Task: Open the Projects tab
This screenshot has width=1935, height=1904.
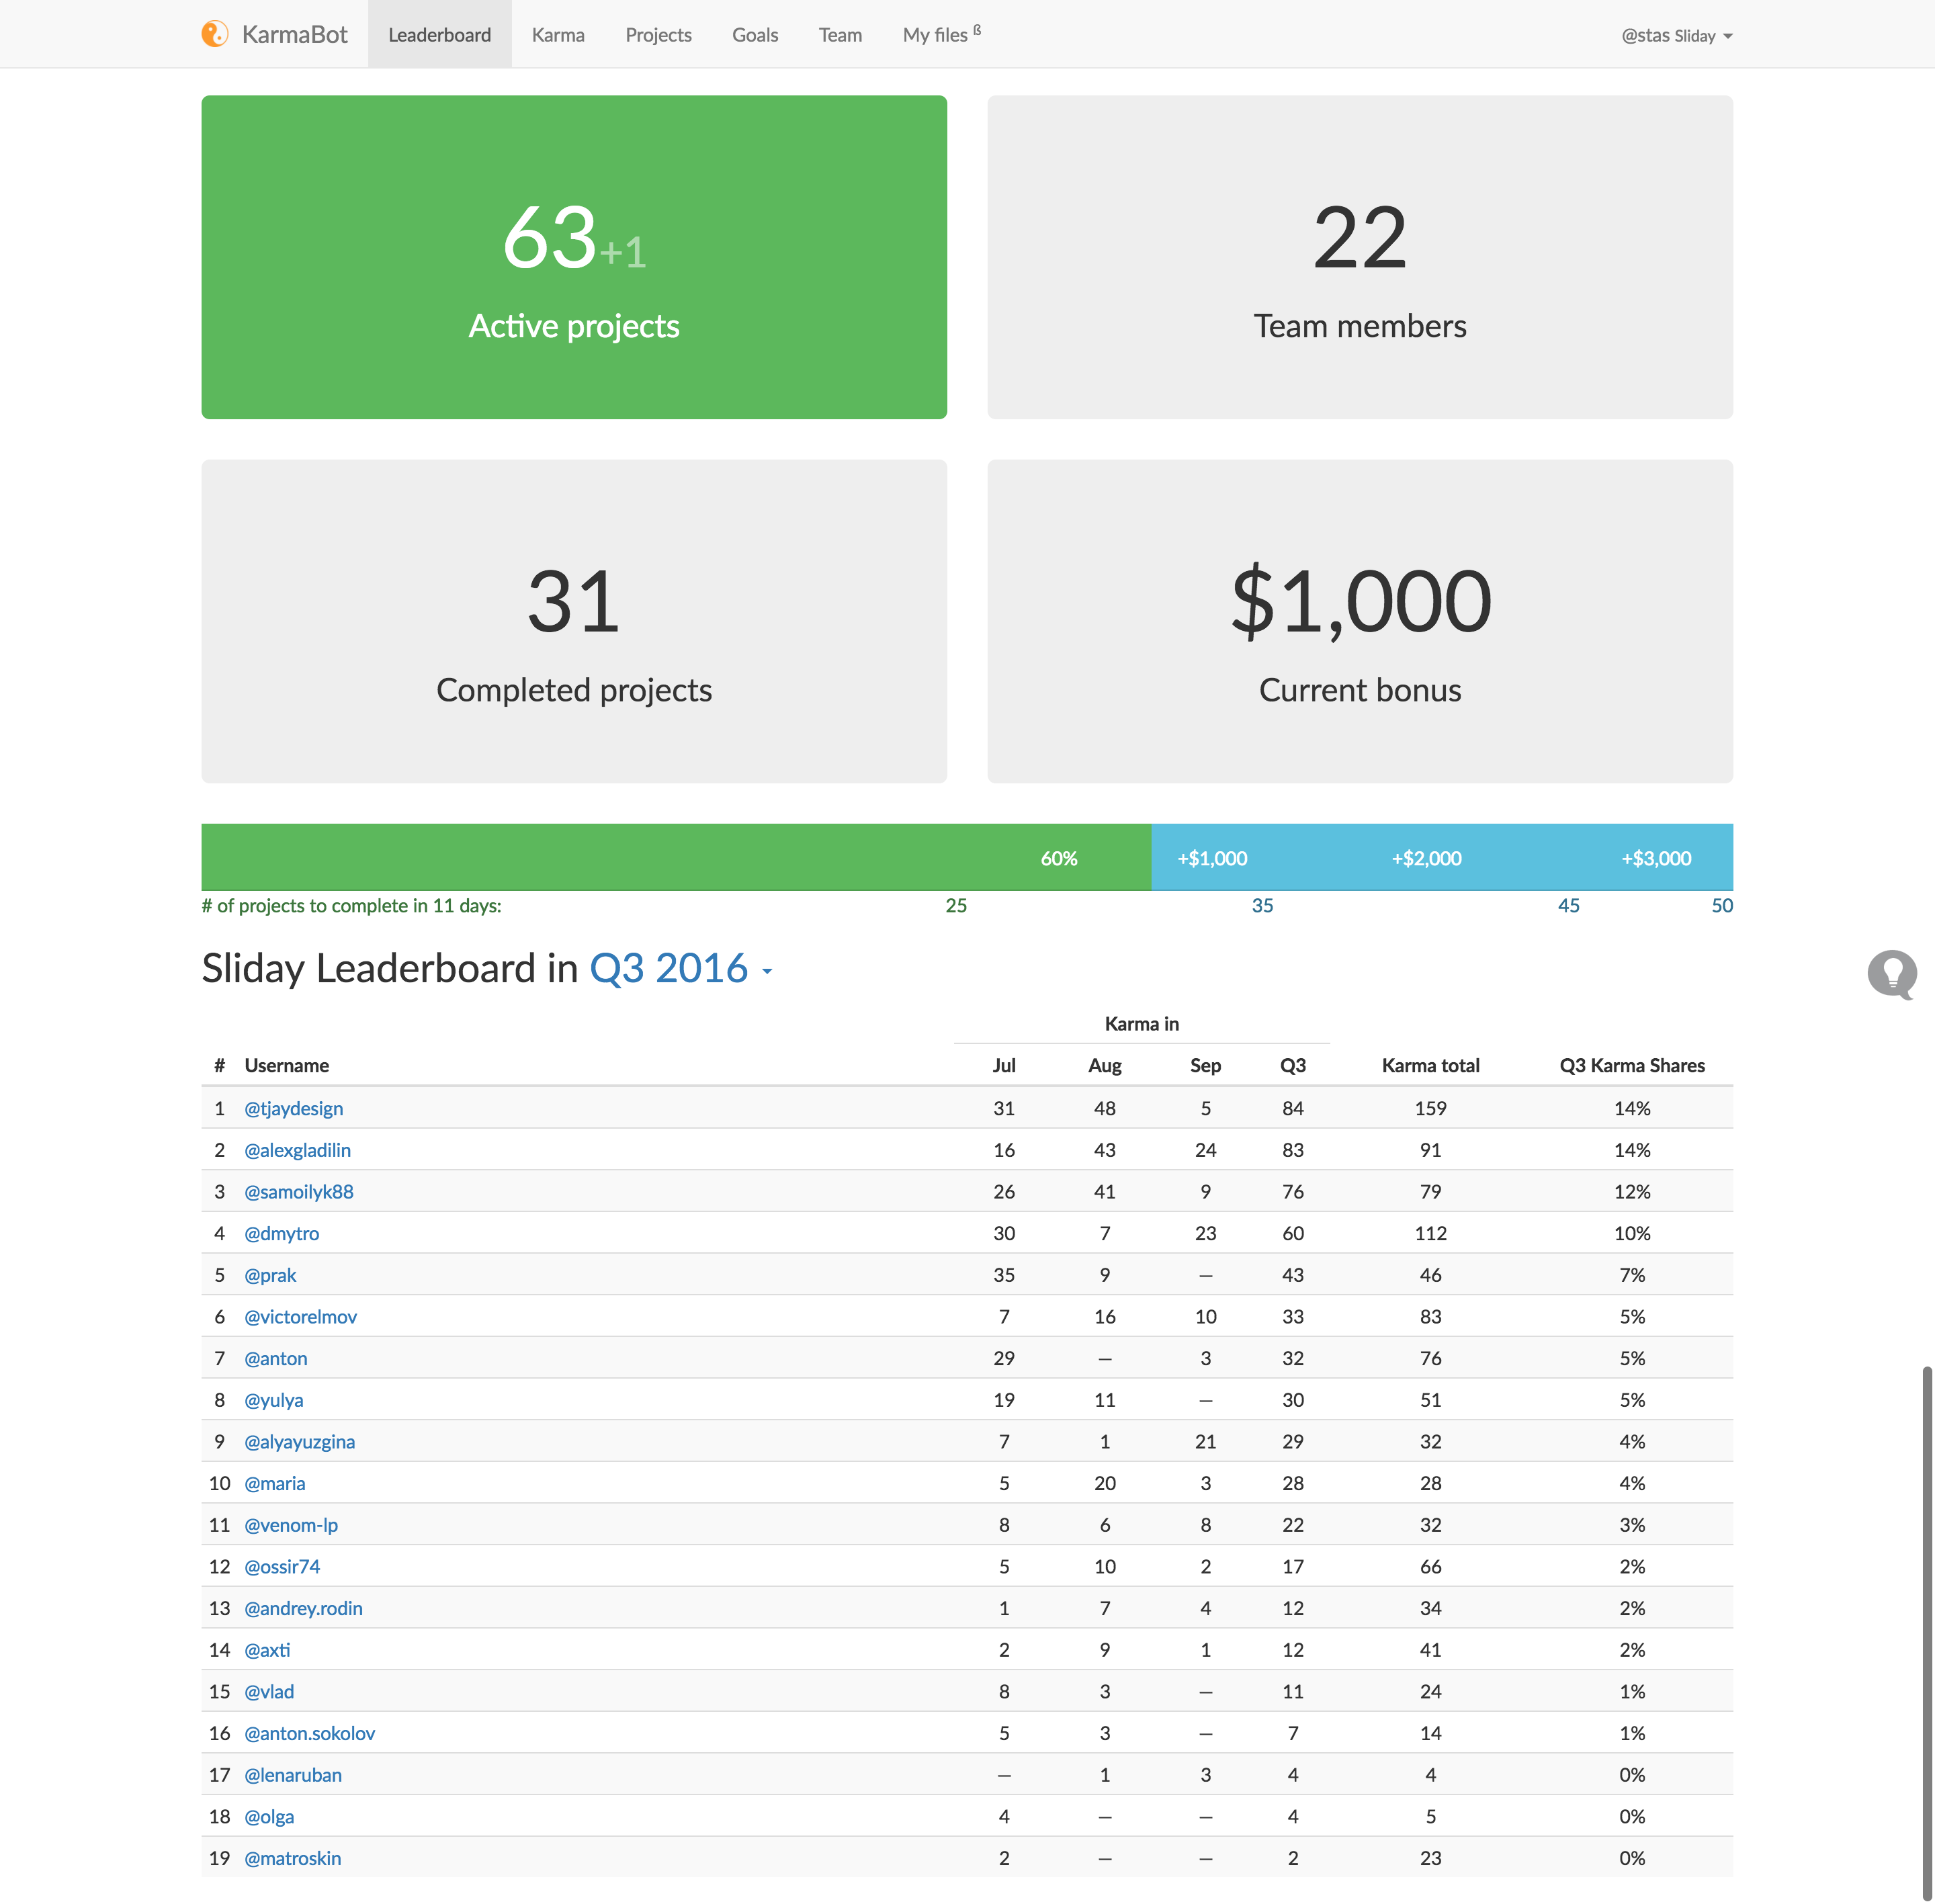Action: 658,35
